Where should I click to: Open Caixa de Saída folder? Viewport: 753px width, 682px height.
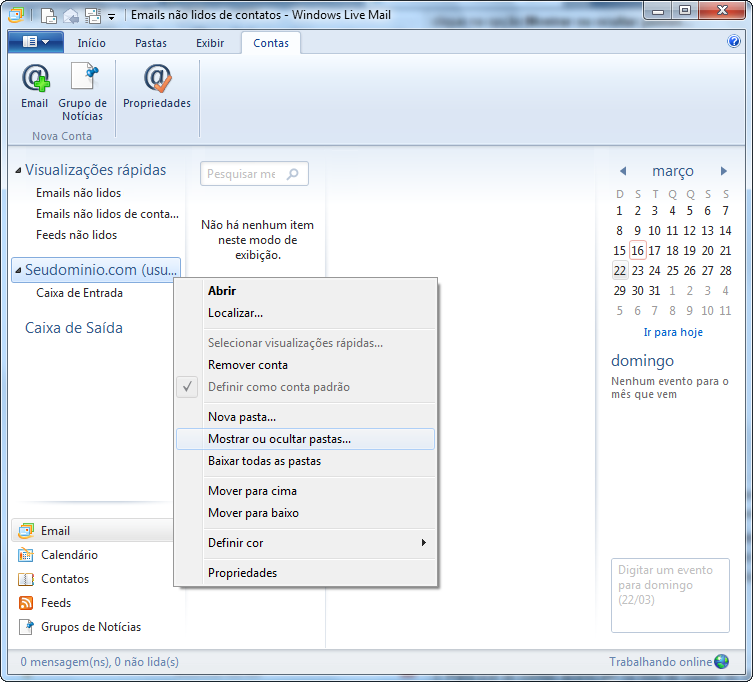[73, 328]
